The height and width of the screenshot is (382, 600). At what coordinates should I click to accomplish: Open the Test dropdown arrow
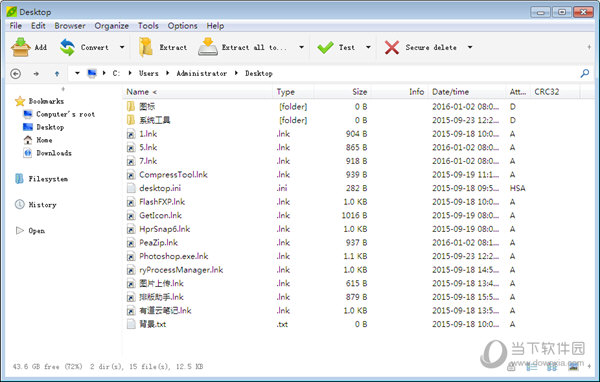pos(368,47)
